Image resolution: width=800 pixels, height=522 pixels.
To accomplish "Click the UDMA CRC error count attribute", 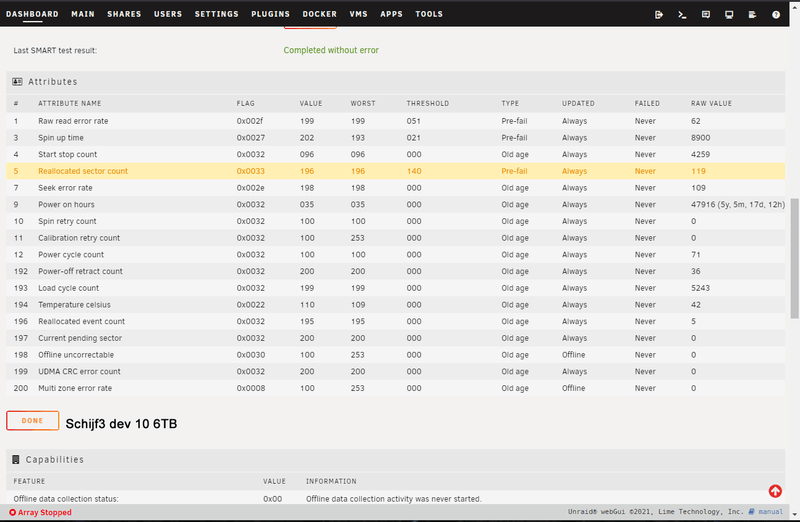I will pos(79,371).
